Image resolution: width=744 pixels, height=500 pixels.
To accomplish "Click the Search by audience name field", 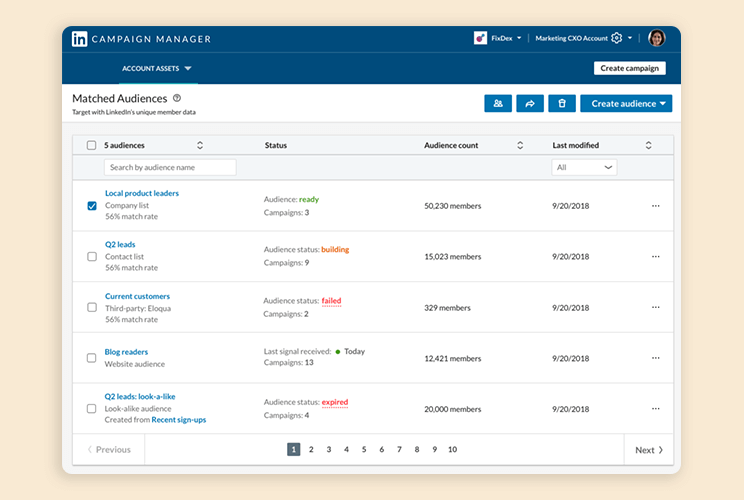I will [170, 167].
